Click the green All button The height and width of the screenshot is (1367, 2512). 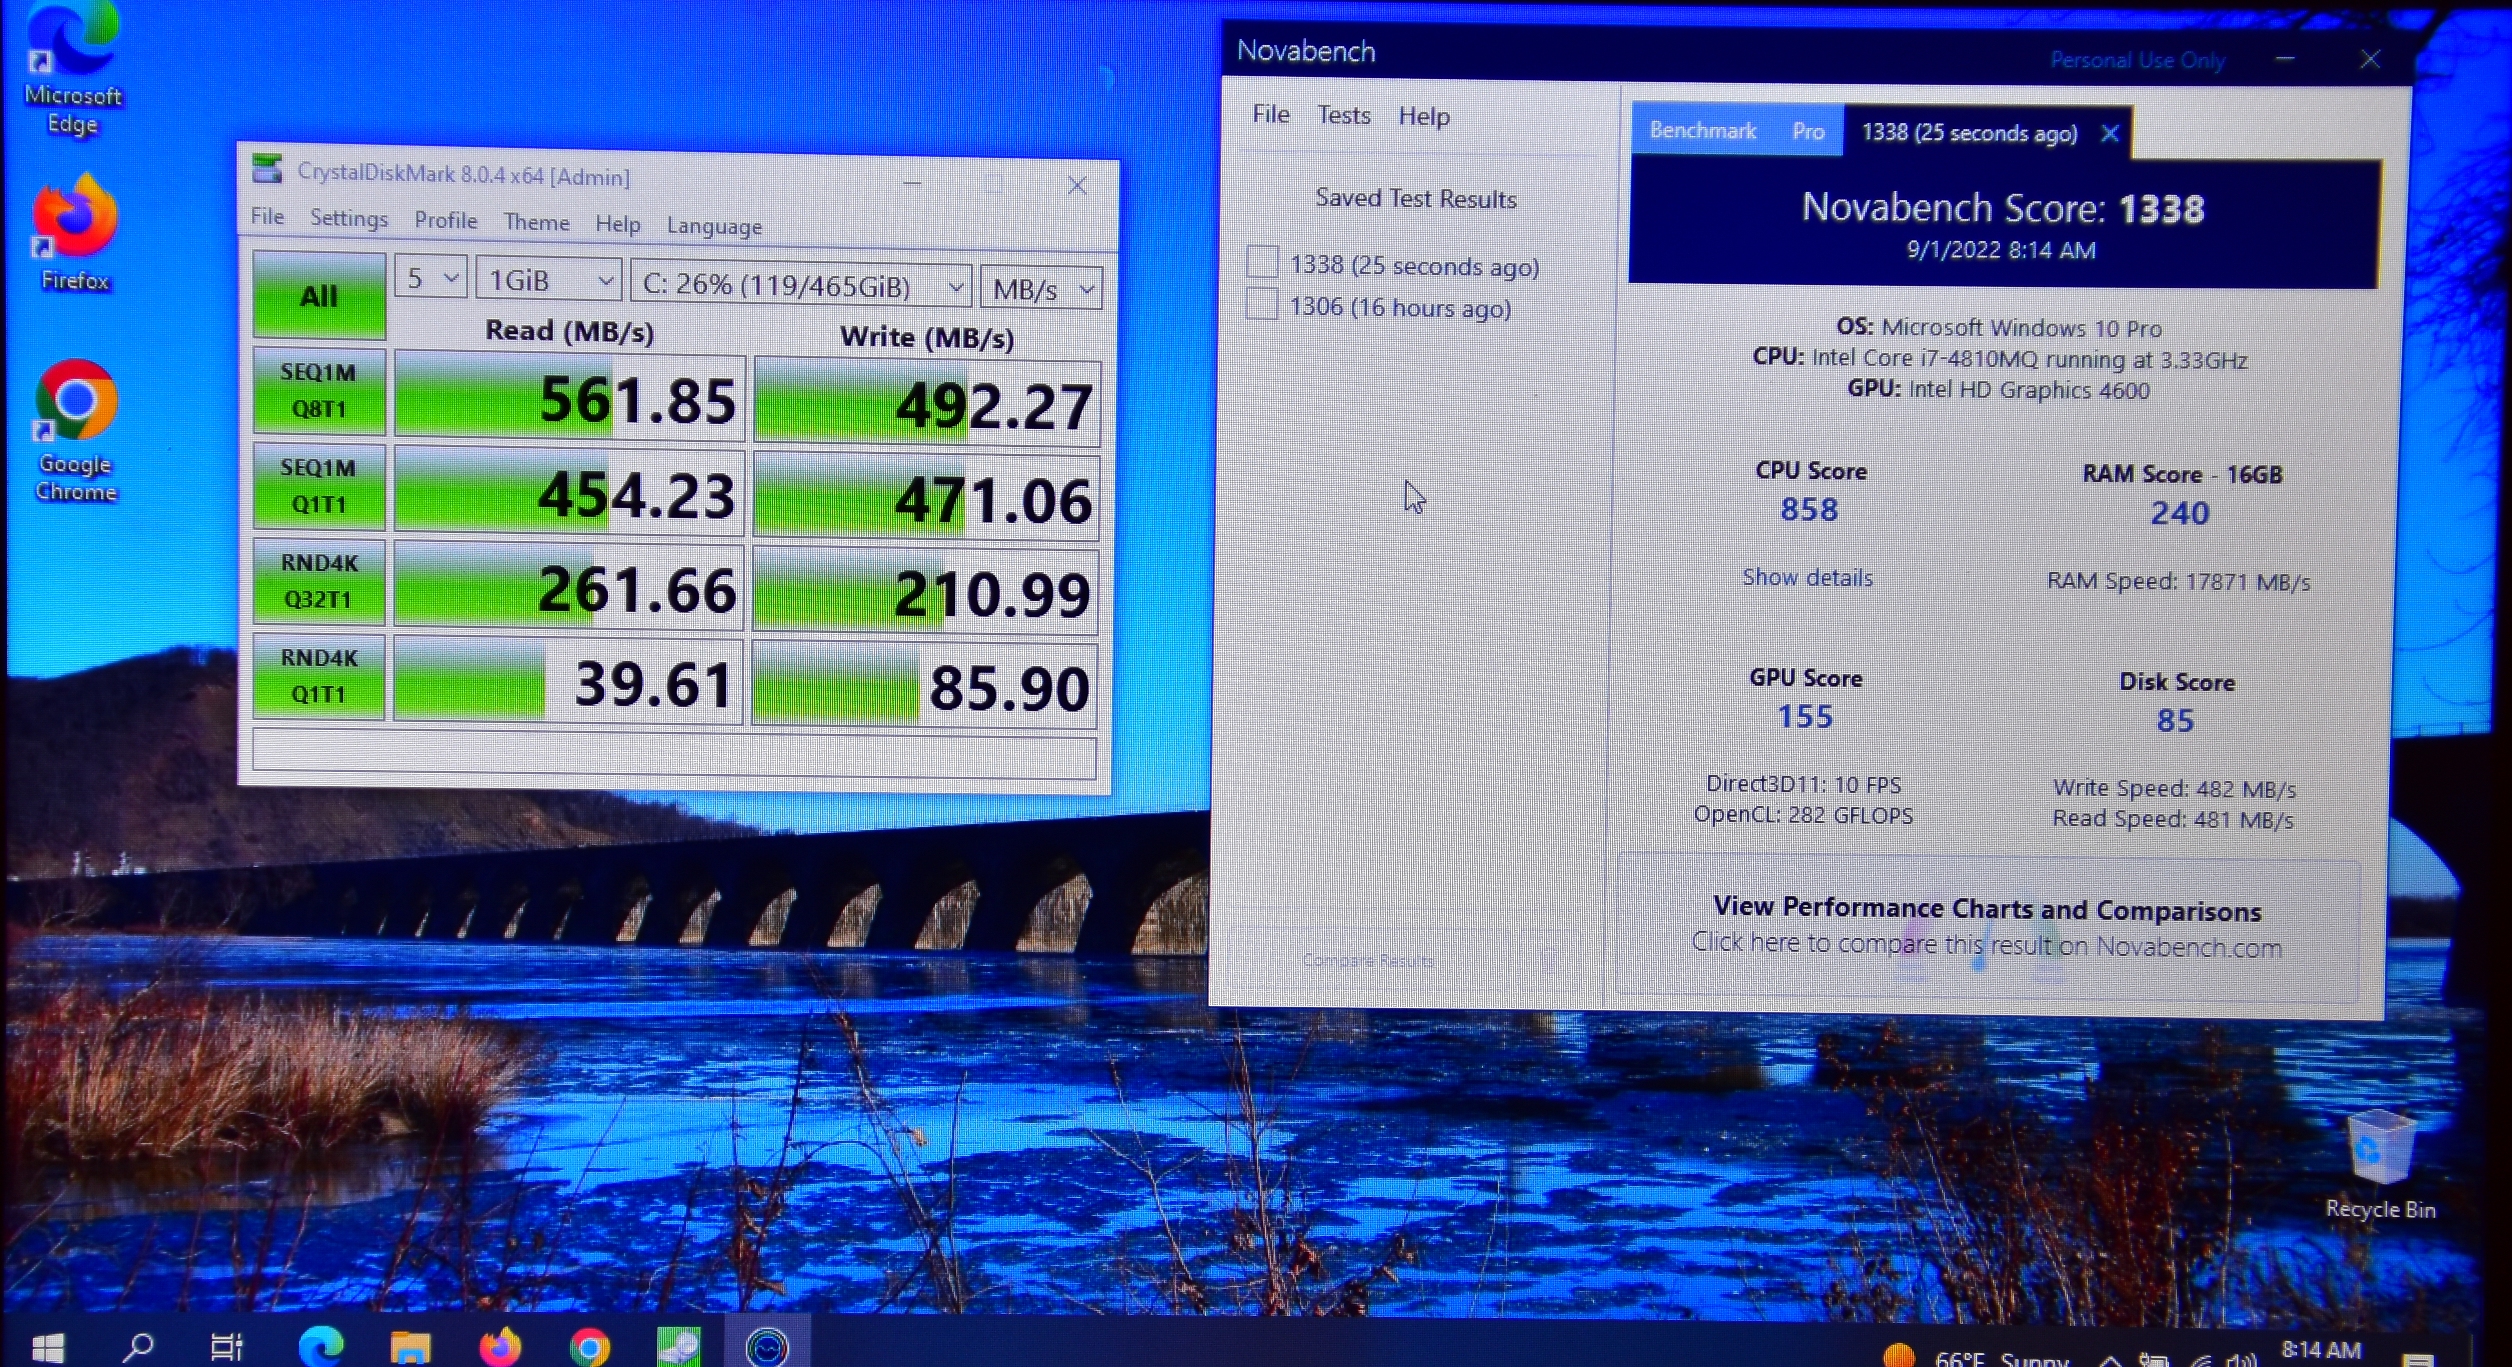pos(319,296)
